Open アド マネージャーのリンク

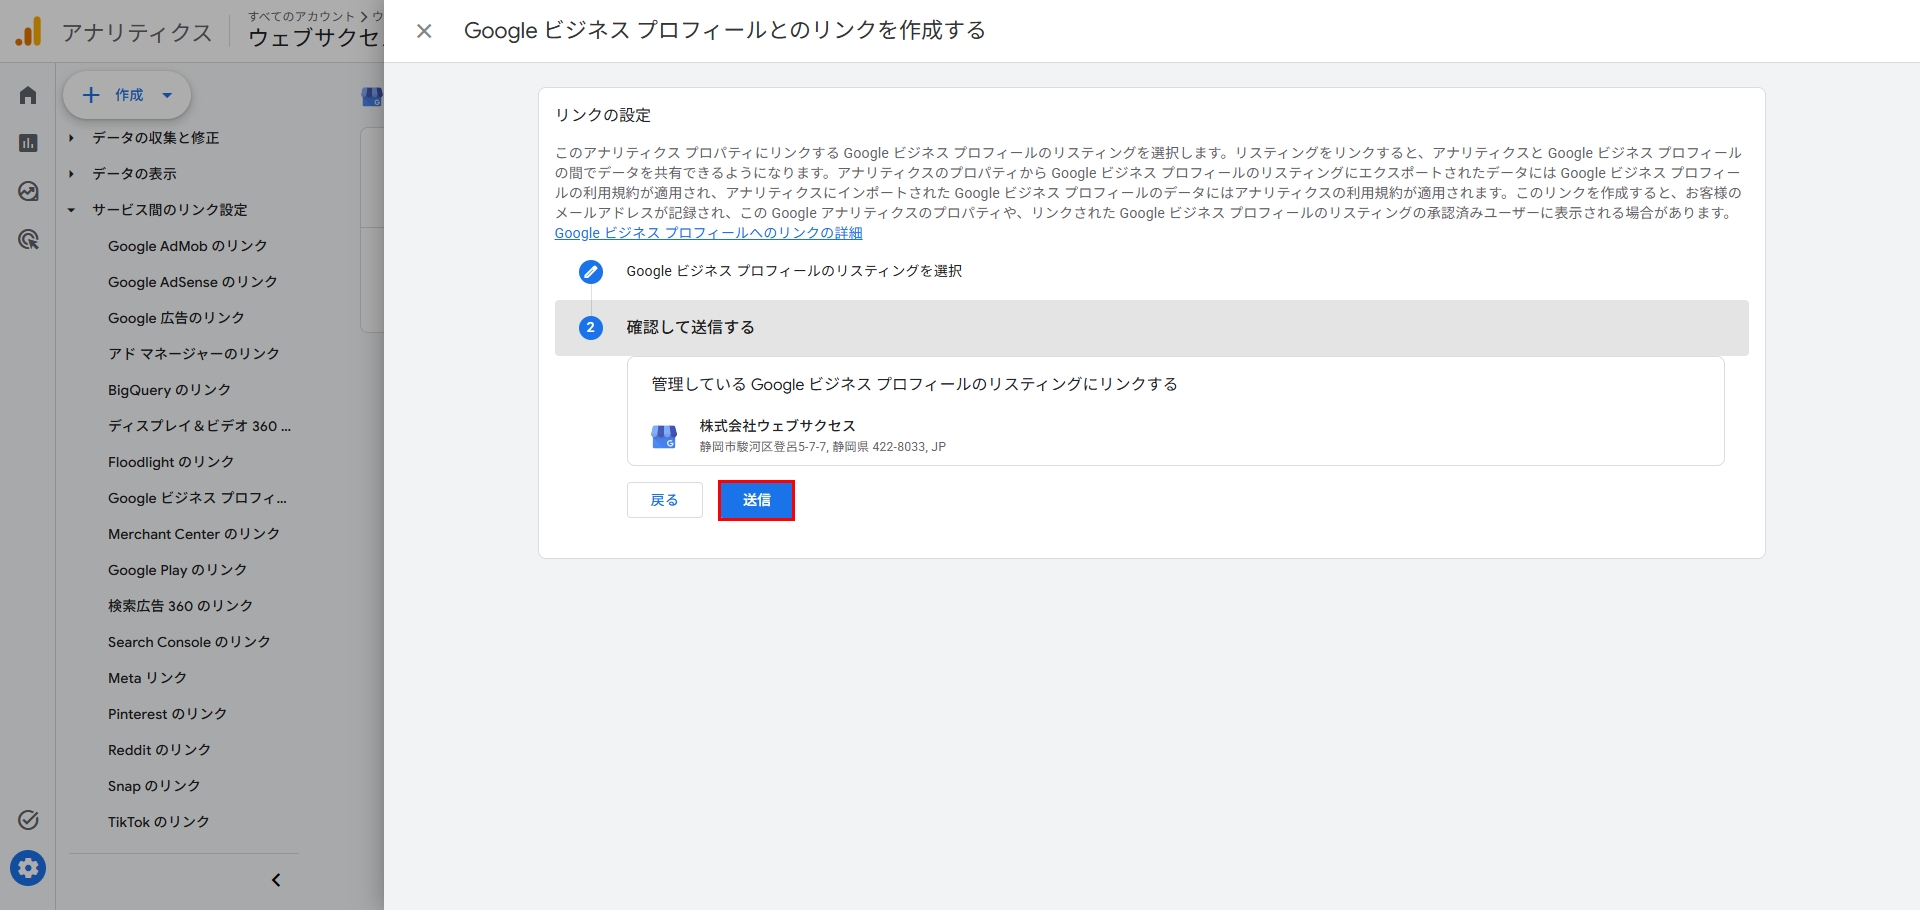point(194,354)
